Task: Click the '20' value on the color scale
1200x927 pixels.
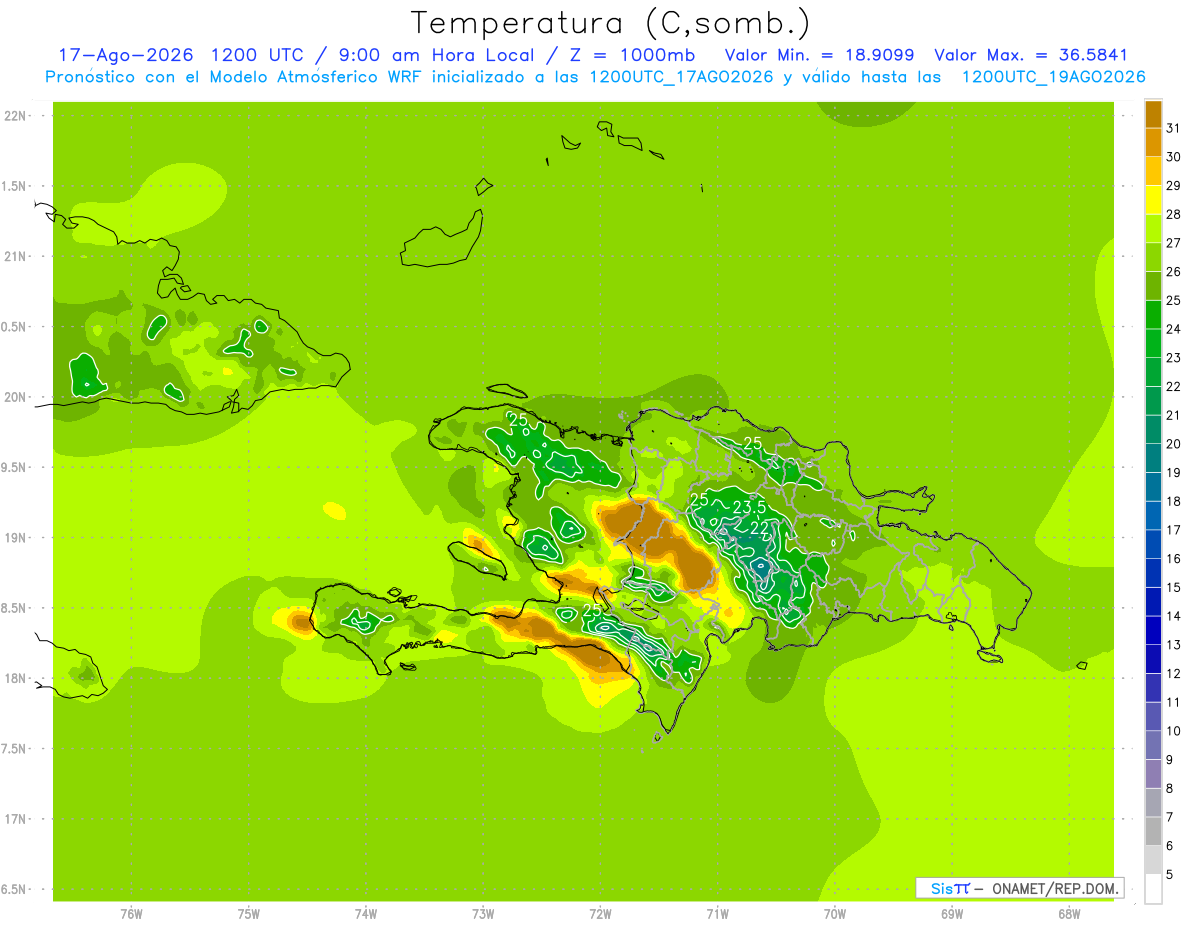Action: click(1173, 444)
